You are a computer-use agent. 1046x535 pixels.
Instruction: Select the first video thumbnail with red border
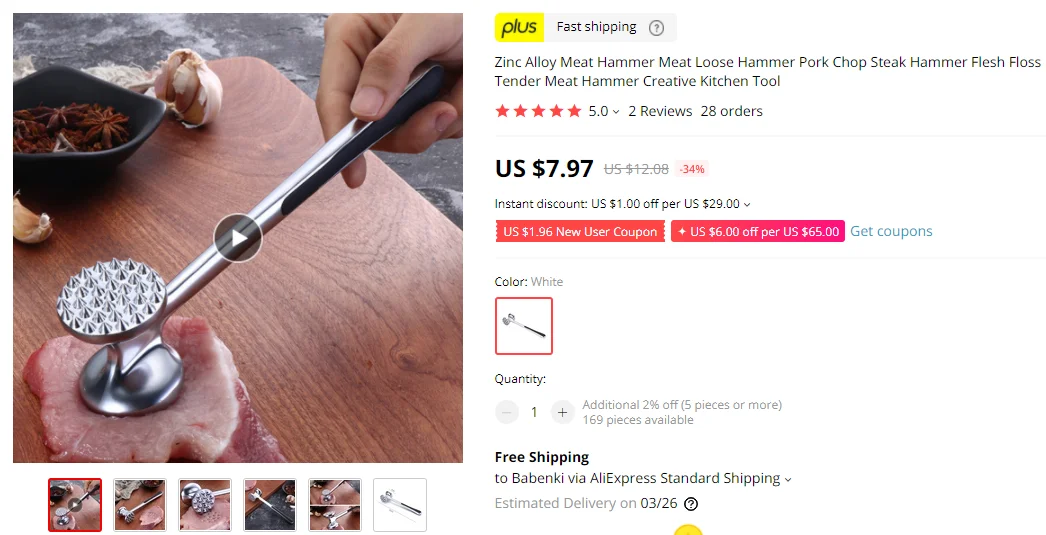point(75,505)
